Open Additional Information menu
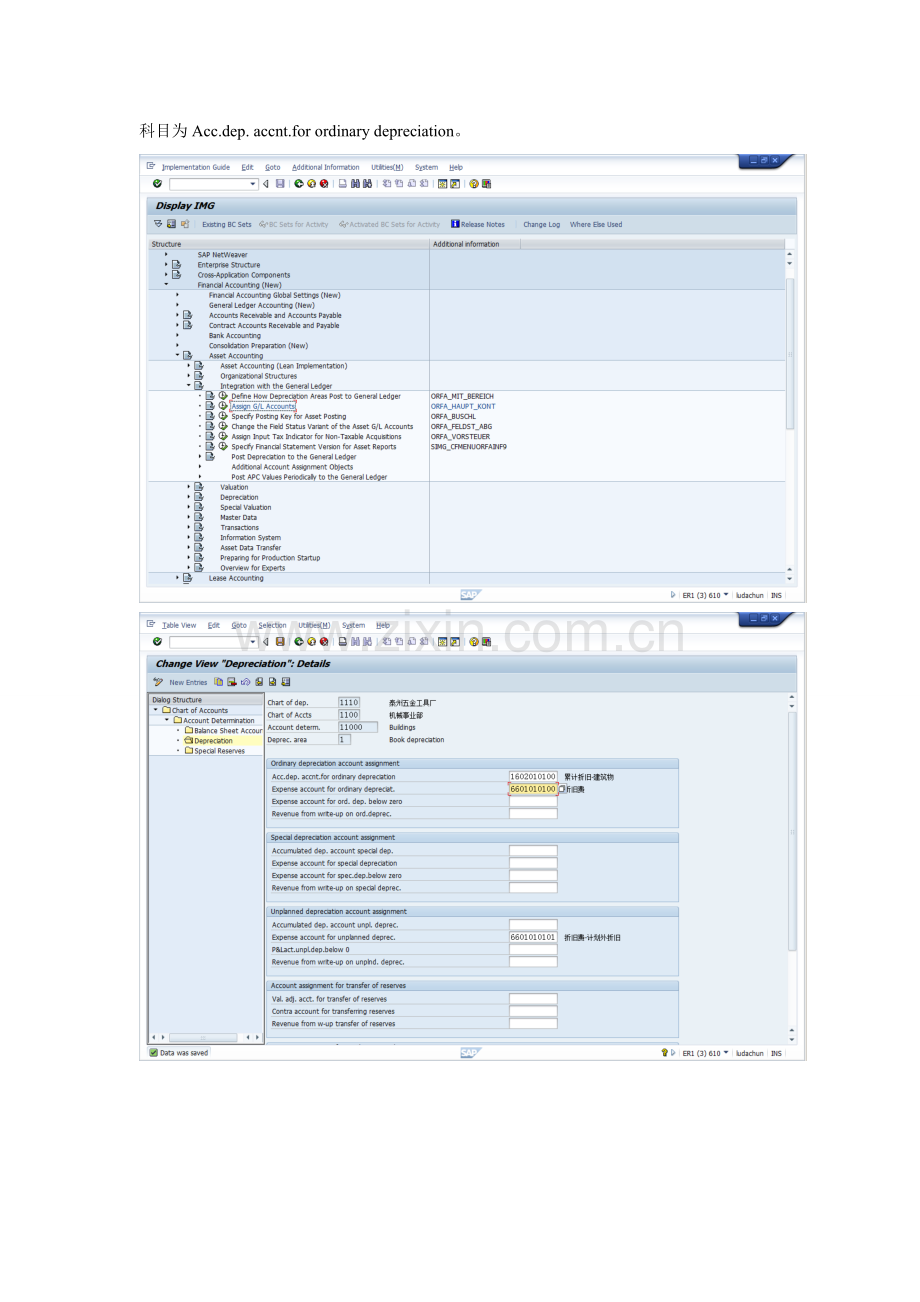The image size is (920, 1302). tap(326, 167)
